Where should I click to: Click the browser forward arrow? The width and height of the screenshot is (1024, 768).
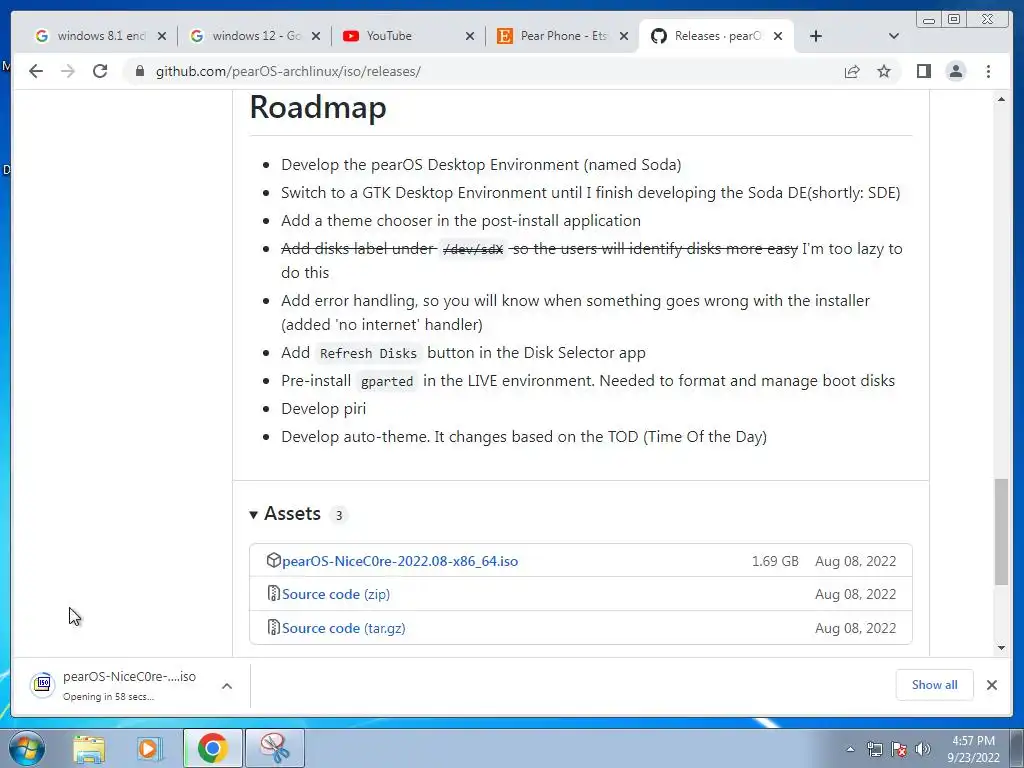67,71
